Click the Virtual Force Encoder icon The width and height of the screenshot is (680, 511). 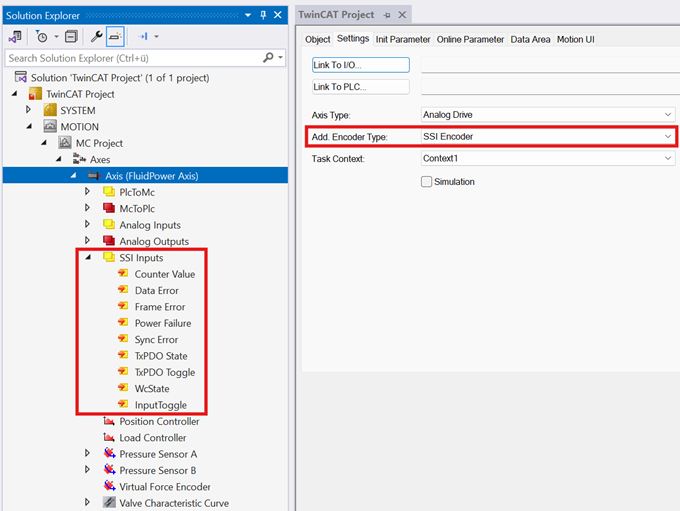[110, 486]
